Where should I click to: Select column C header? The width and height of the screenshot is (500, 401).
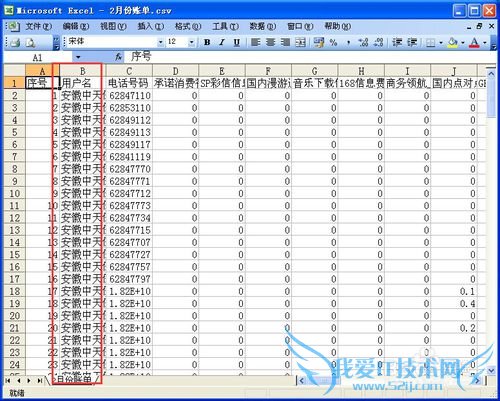click(129, 71)
